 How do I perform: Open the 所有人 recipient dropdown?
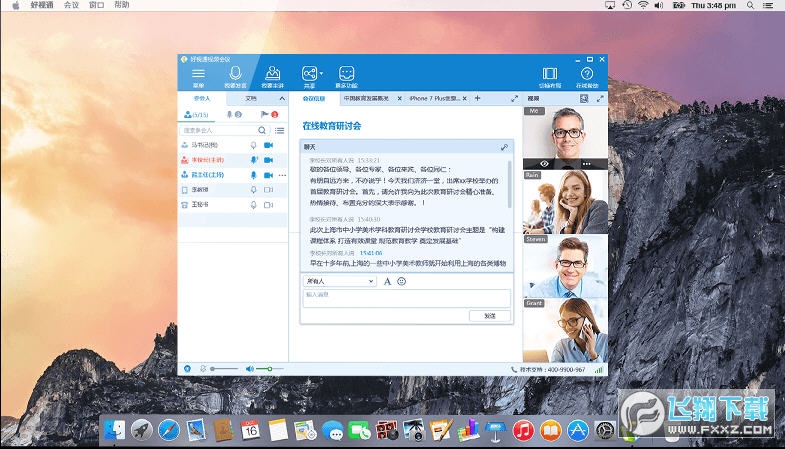[x=340, y=282]
